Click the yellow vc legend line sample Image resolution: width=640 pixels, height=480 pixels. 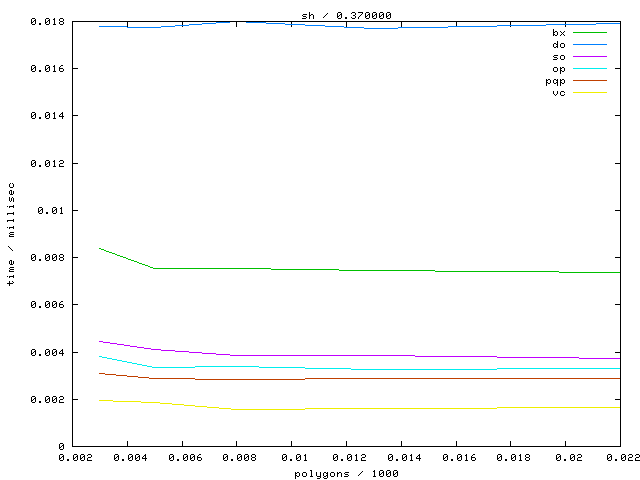tap(590, 93)
